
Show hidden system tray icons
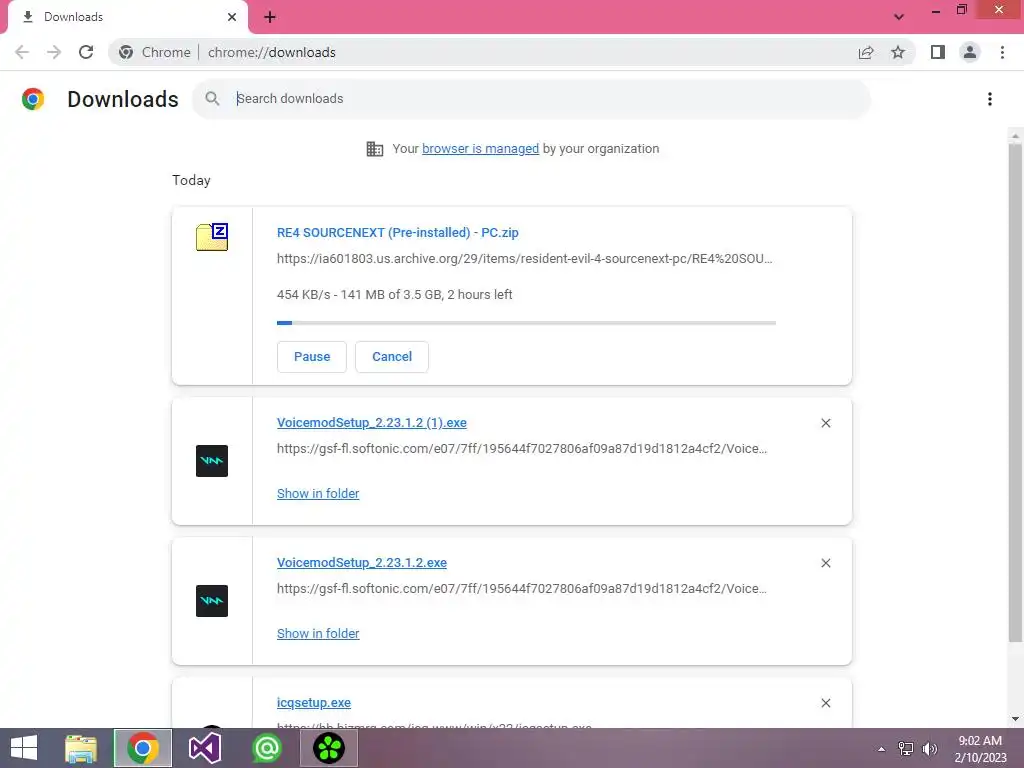pyautogui.click(x=882, y=749)
